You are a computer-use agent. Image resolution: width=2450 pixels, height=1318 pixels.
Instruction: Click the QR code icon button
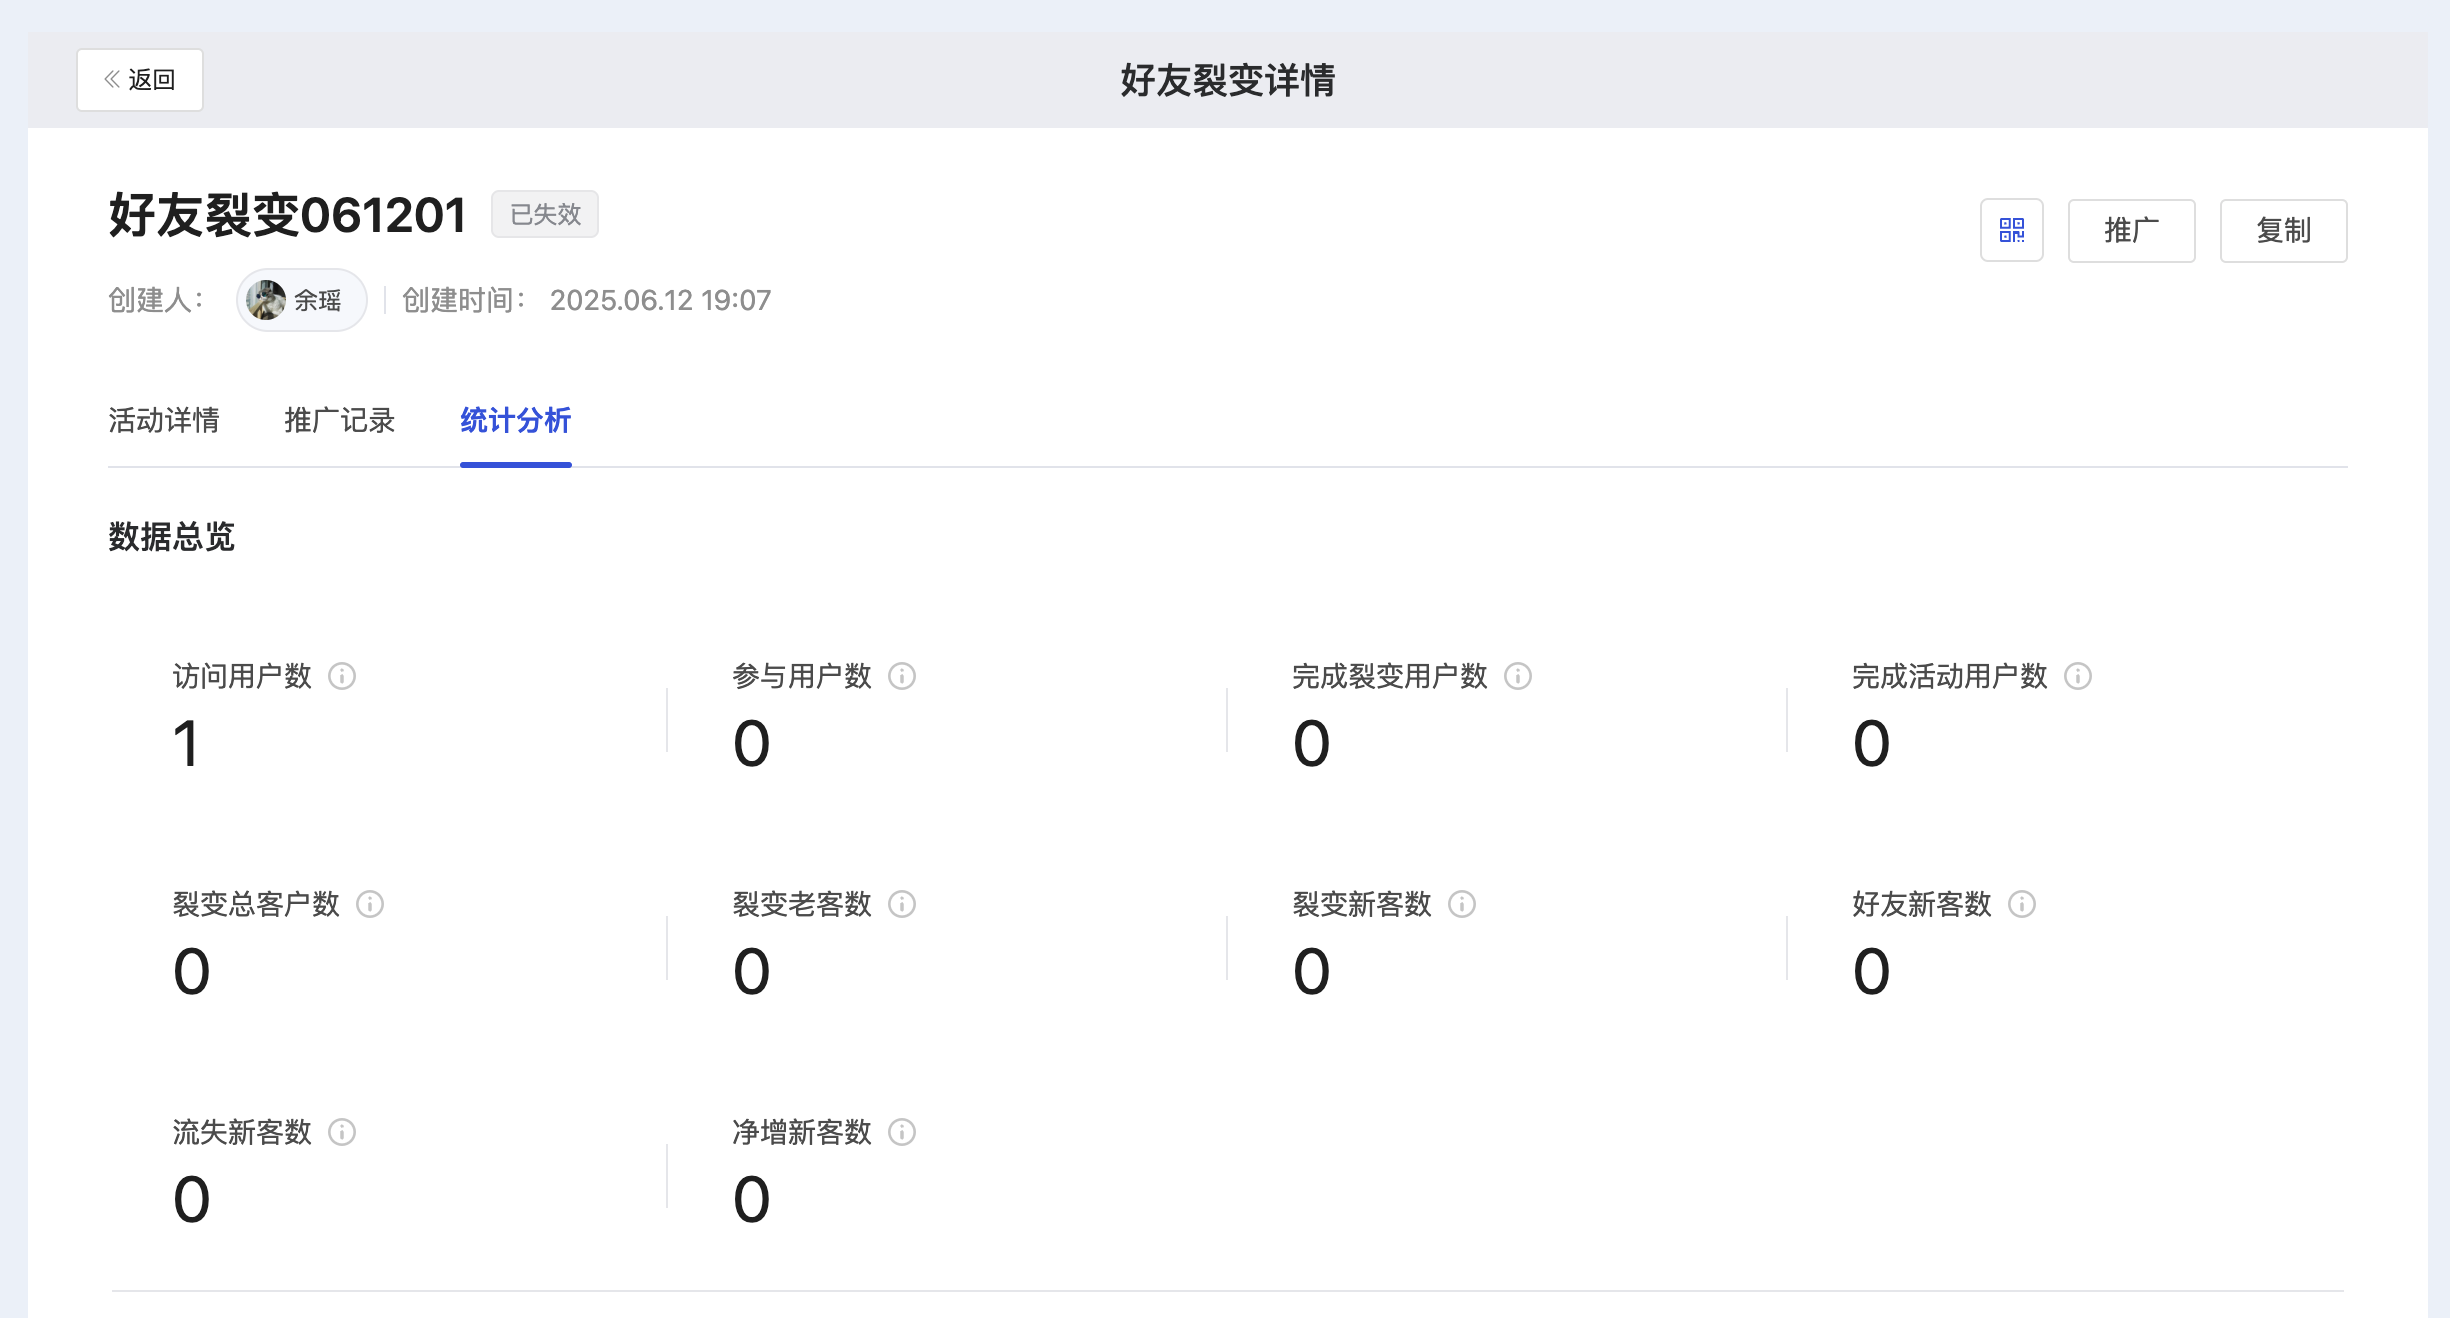[x=2011, y=230]
